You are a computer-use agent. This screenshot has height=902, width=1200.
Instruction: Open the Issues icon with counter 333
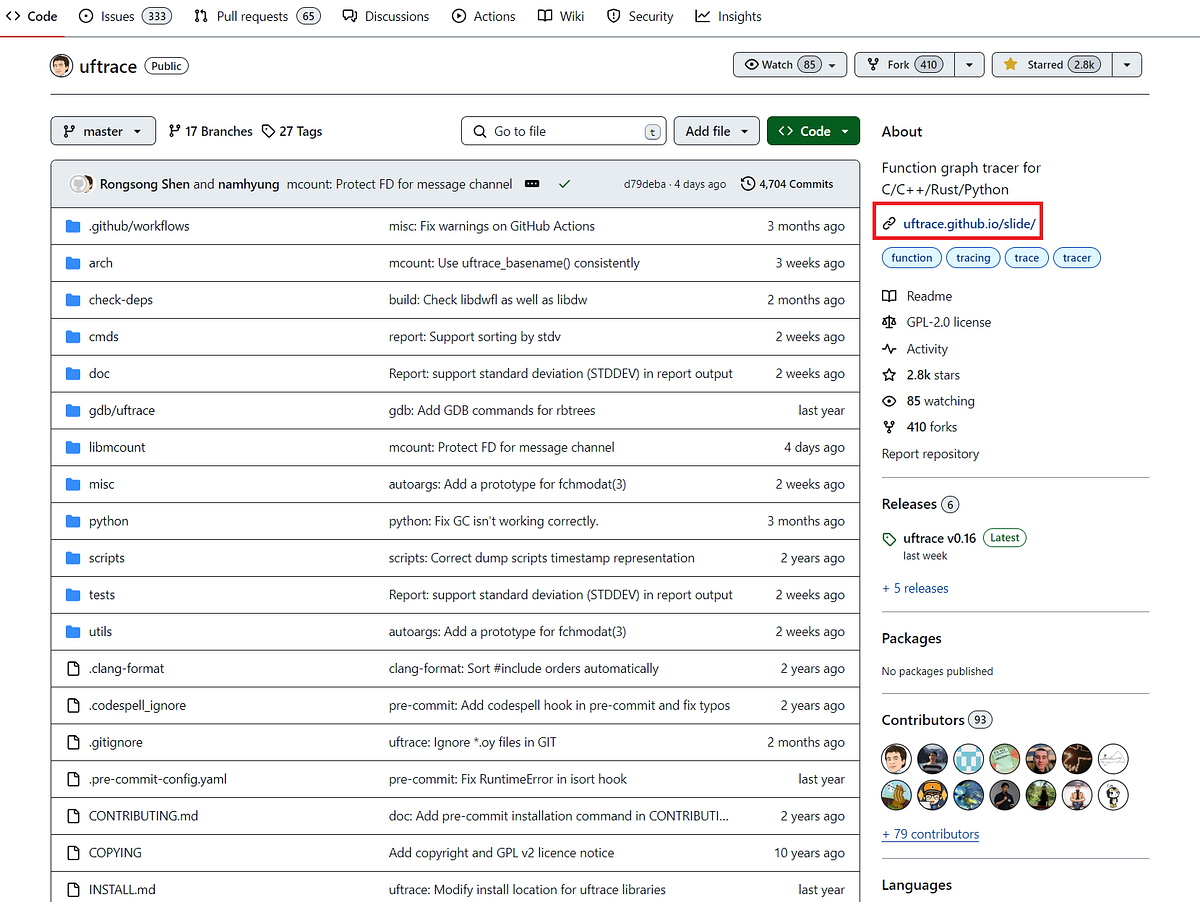pos(88,16)
